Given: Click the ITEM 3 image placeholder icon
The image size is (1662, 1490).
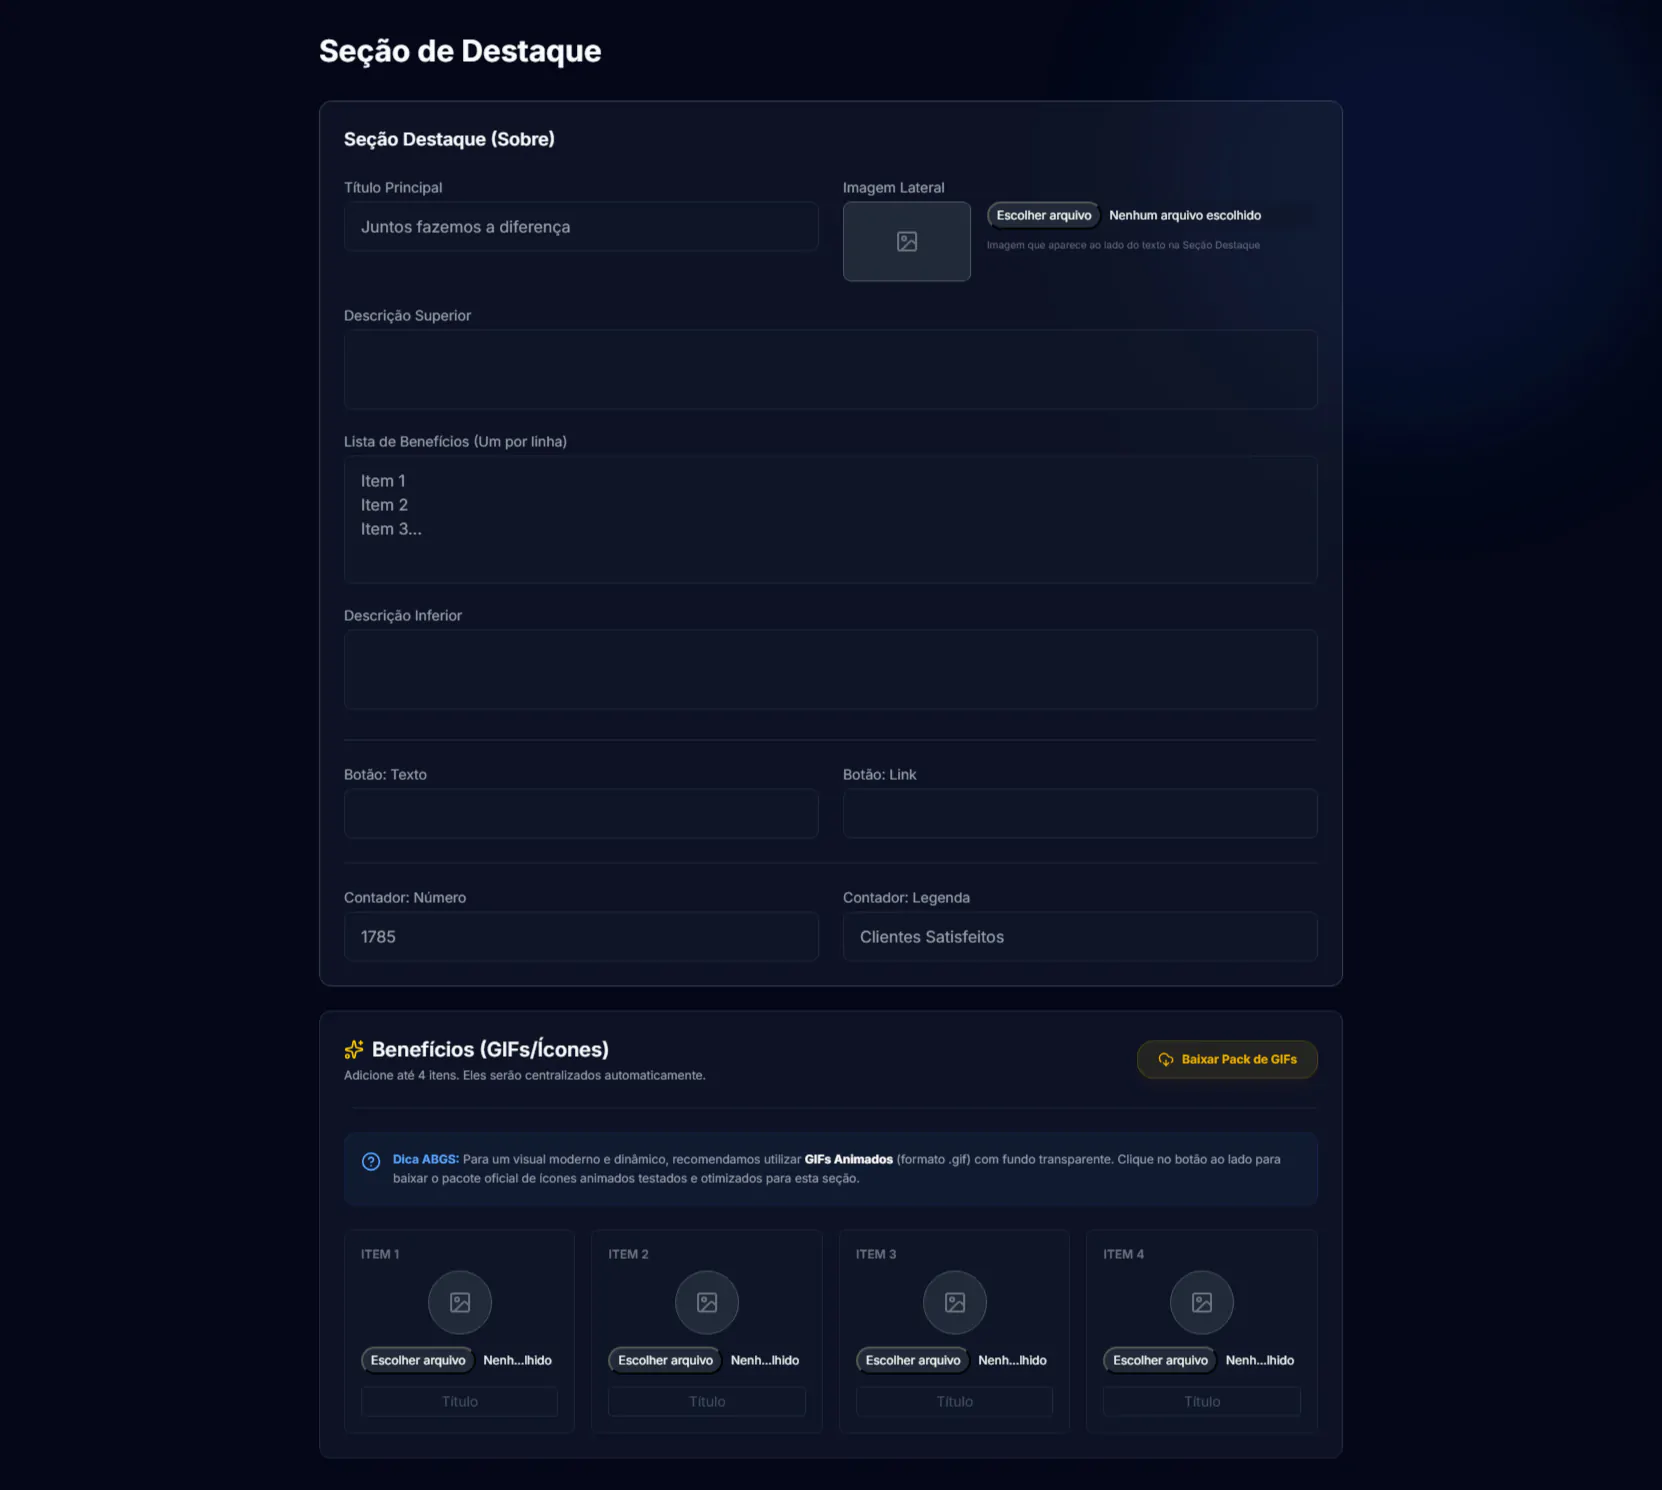Looking at the screenshot, I should (x=954, y=1302).
